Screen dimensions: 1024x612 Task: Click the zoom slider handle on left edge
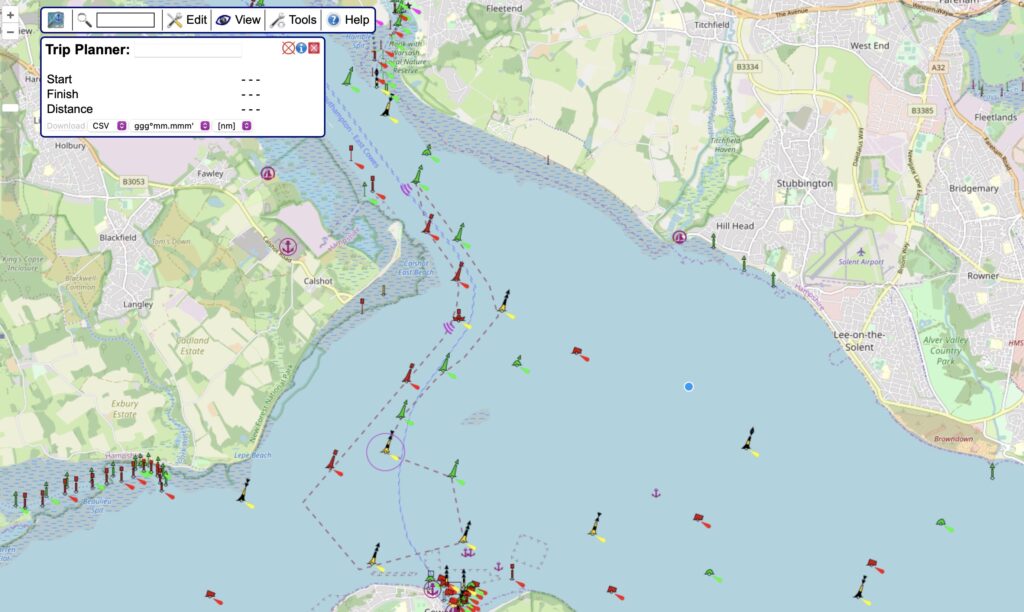point(10,107)
